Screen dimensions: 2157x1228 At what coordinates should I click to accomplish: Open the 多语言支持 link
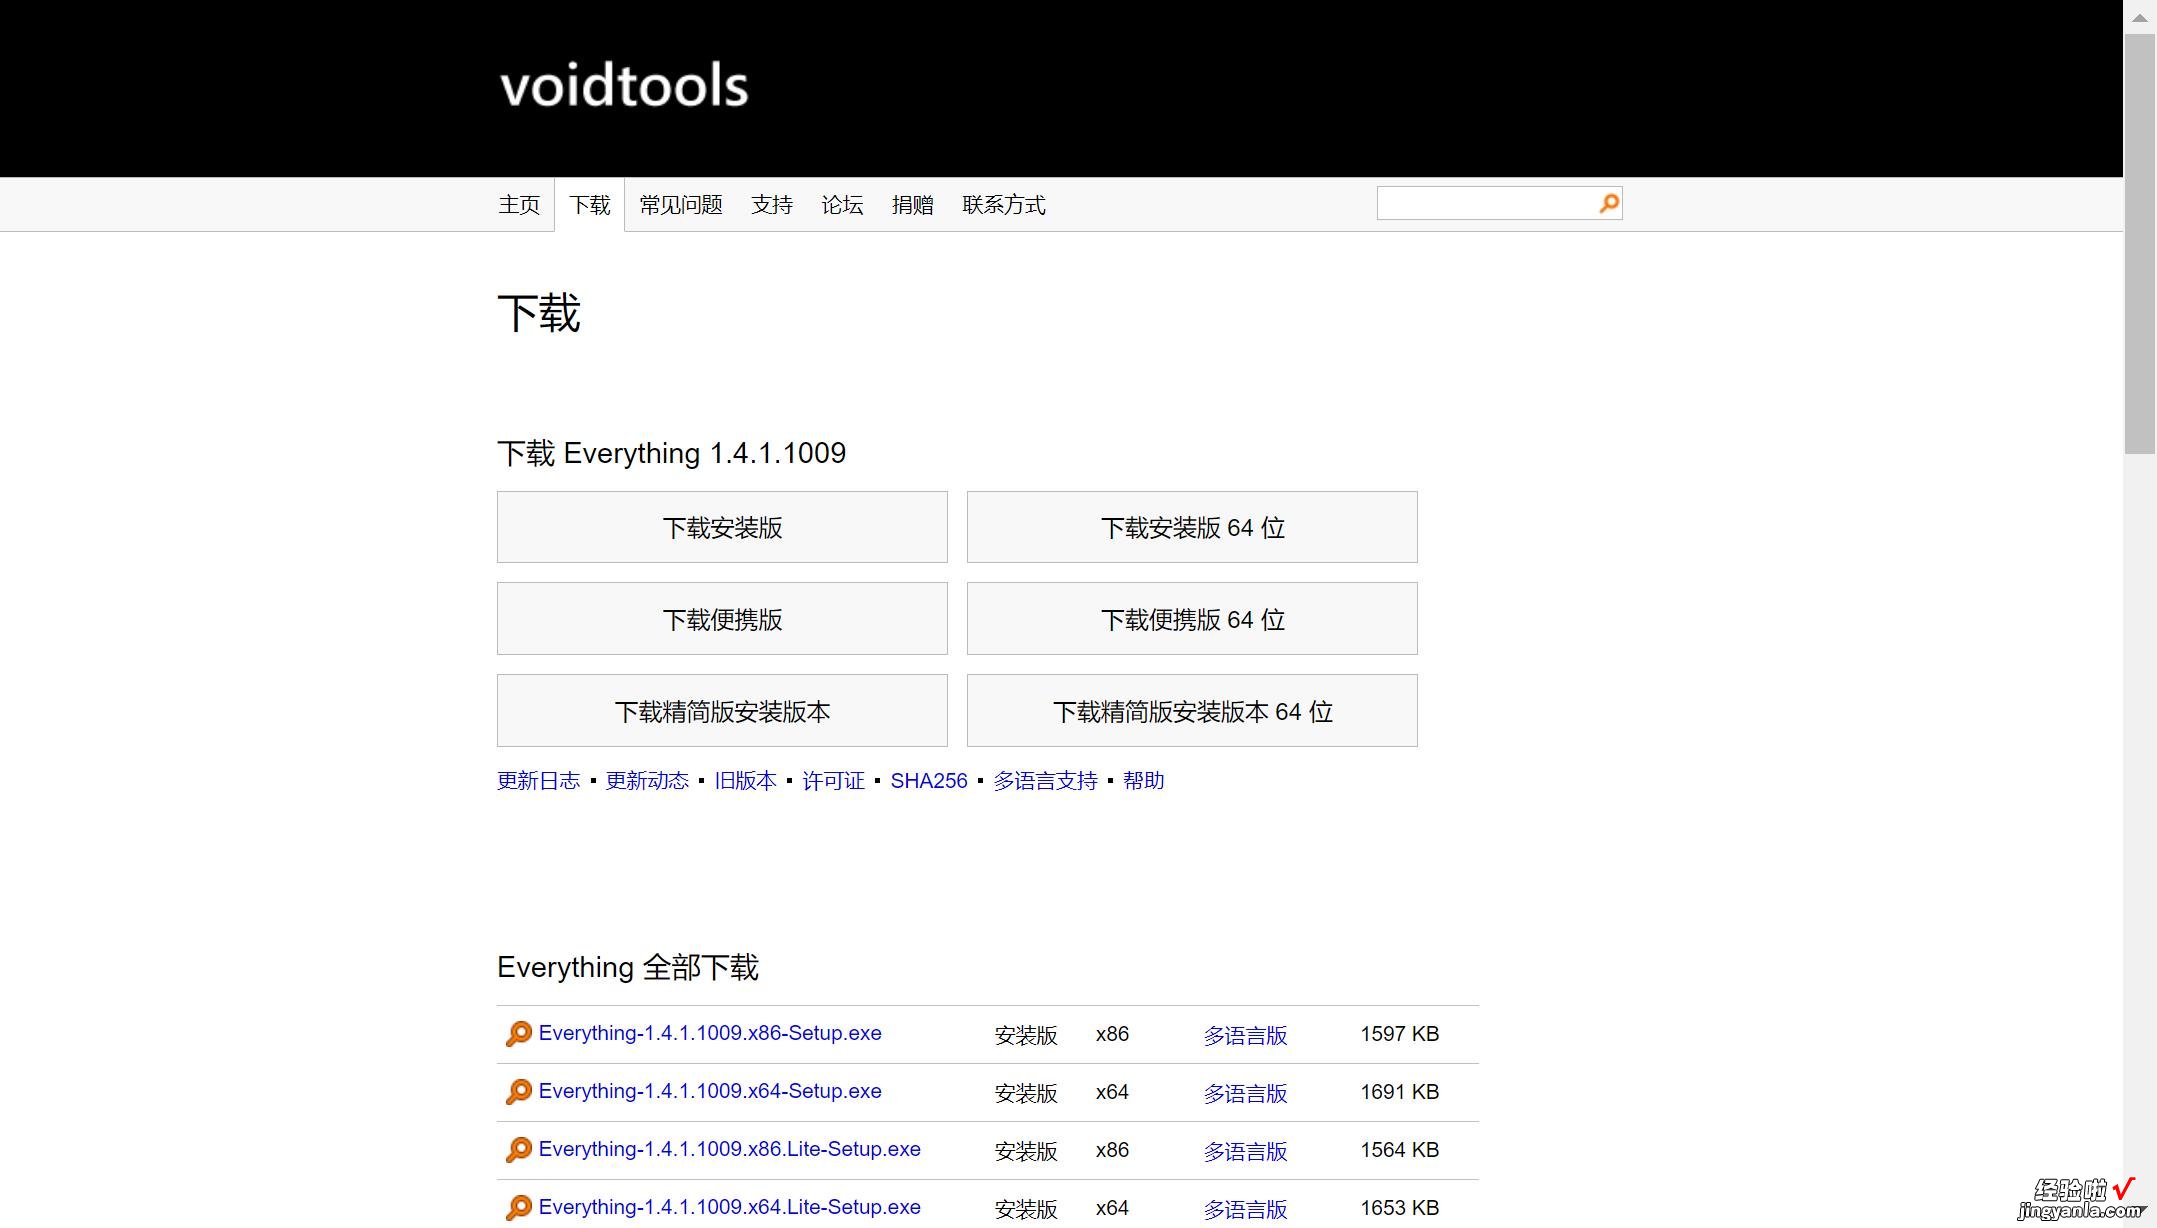pos(1045,781)
